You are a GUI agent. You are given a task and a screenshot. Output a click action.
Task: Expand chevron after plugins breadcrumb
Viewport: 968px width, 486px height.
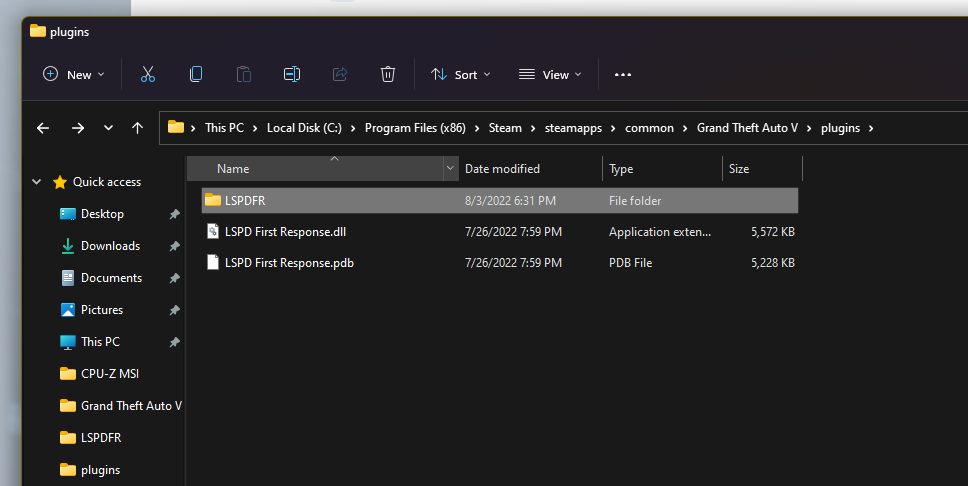871,128
